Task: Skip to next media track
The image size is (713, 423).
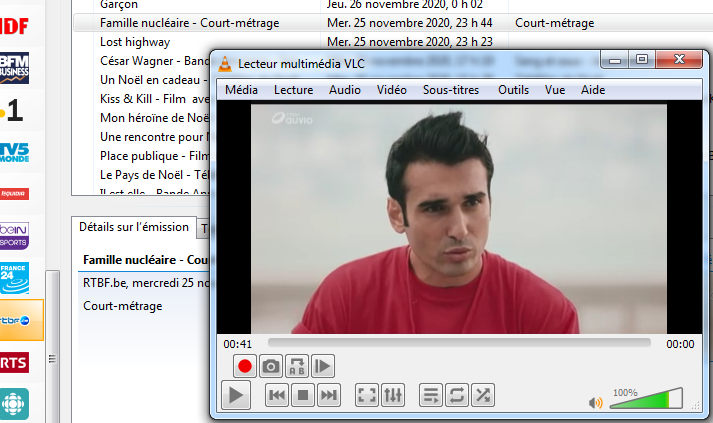Action: [x=328, y=396]
